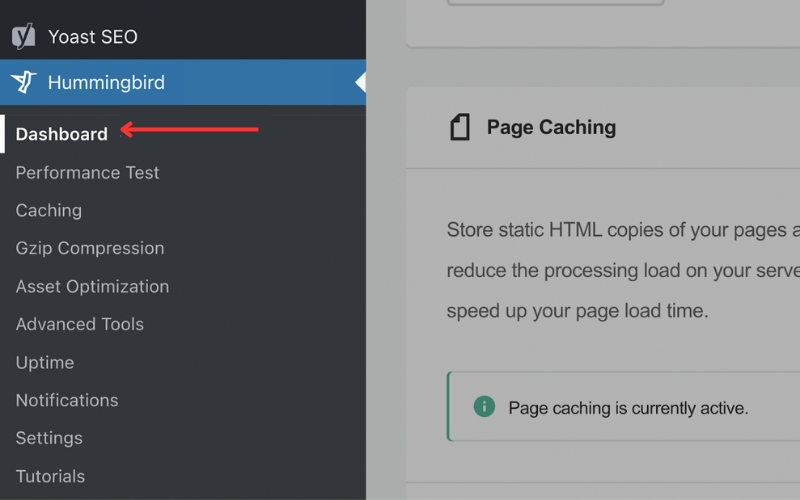Screen dimensions: 800x500
Task: Open the Yoast SEO menu
Action: [x=183, y=36]
